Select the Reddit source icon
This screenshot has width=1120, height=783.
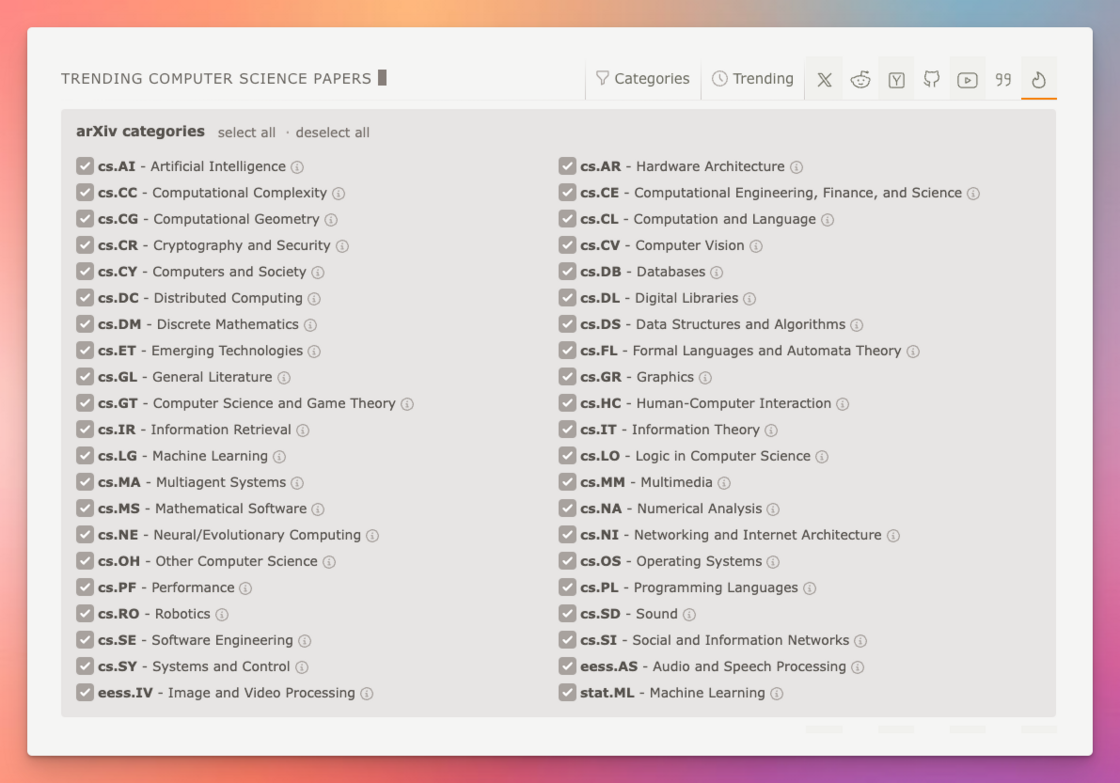pos(860,80)
